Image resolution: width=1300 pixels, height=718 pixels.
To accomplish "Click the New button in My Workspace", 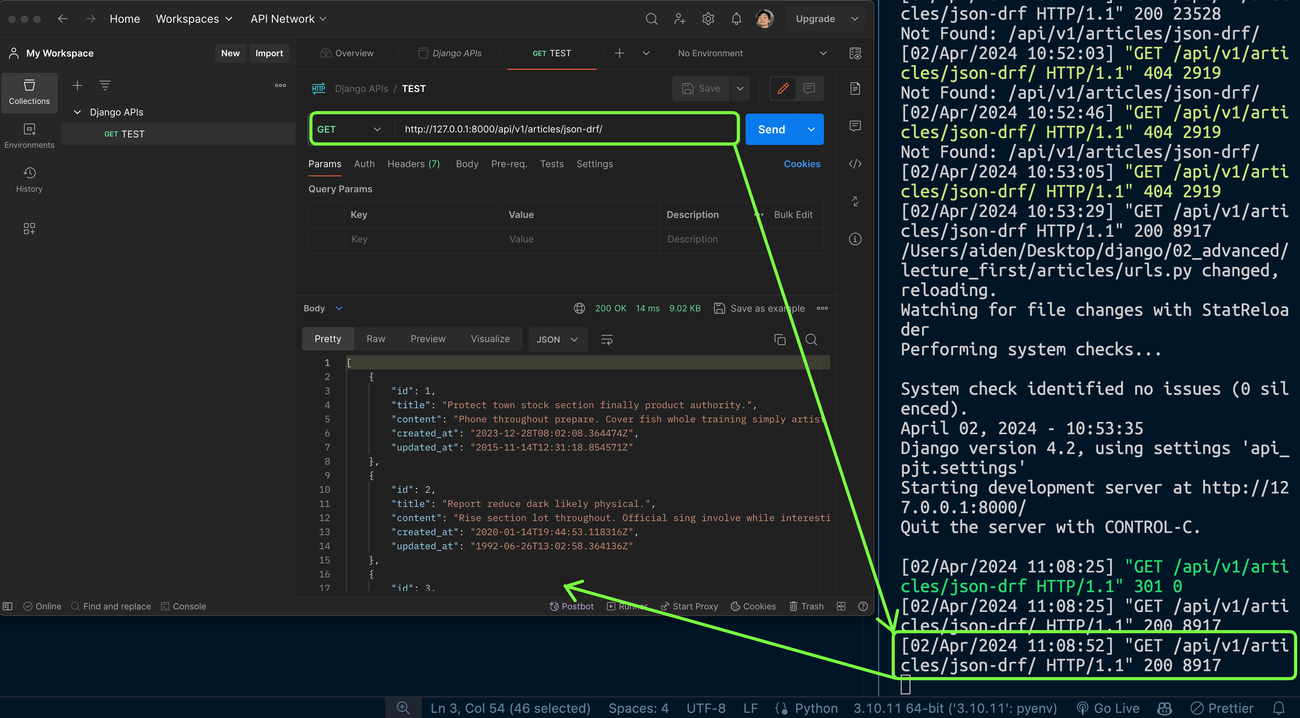I will click(230, 53).
